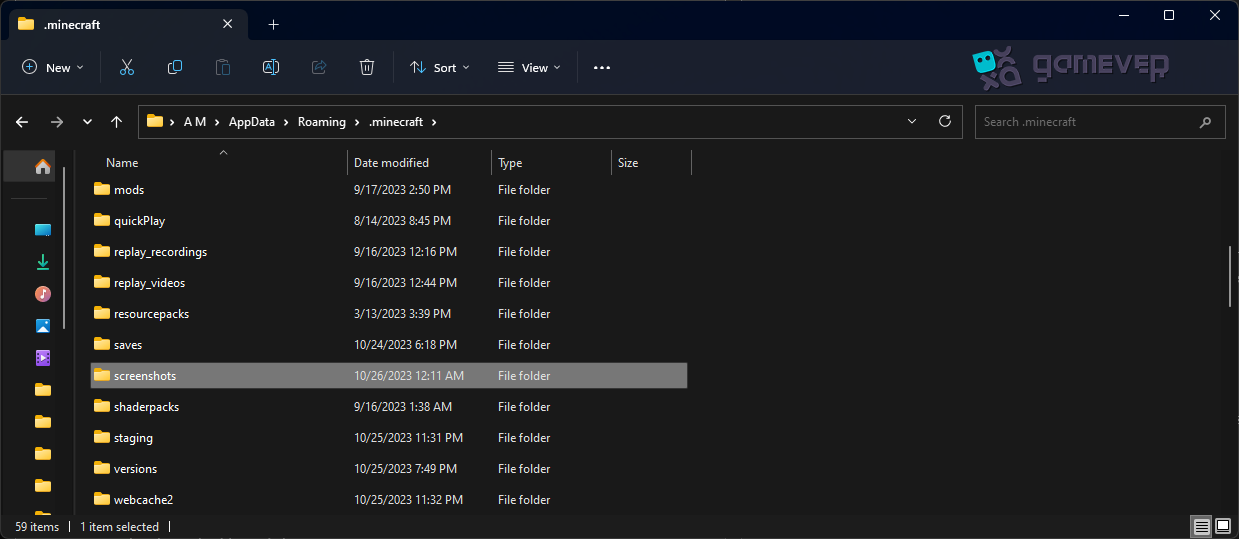The image size is (1239, 539).
Task: Click the Delete trash can icon
Action: click(367, 67)
